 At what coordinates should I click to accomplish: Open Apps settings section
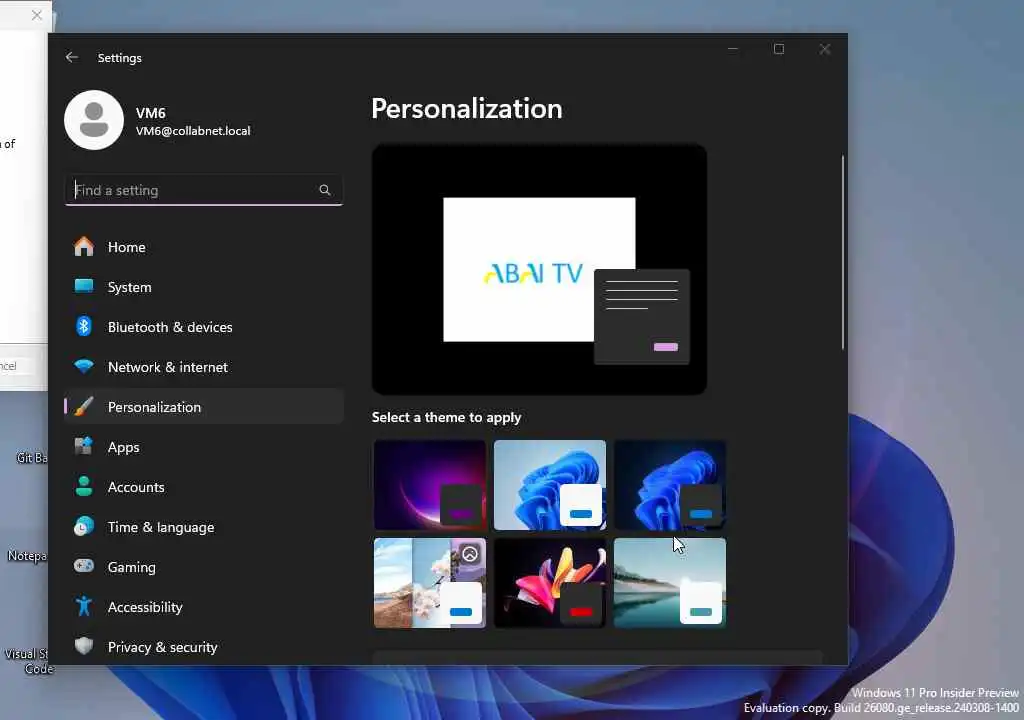[204, 447]
